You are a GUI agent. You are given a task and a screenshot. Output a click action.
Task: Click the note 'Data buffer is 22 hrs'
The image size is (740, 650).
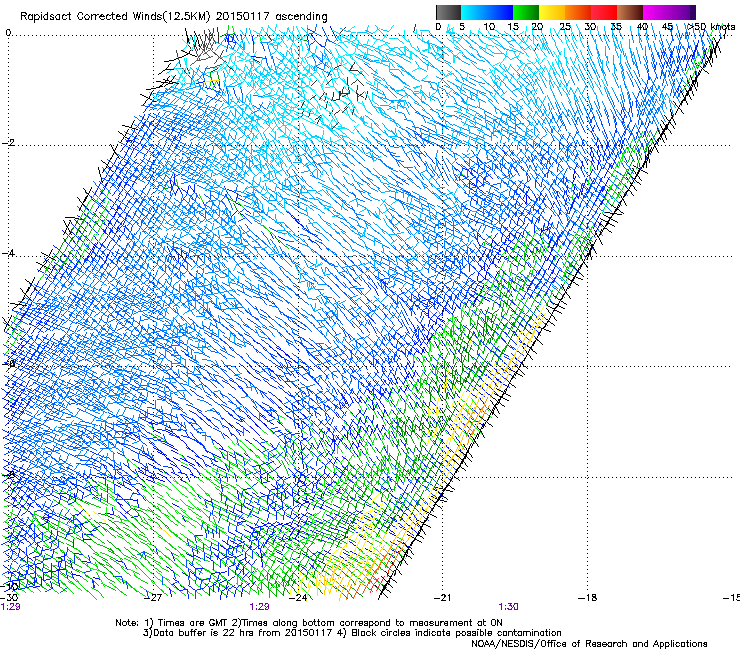point(205,633)
